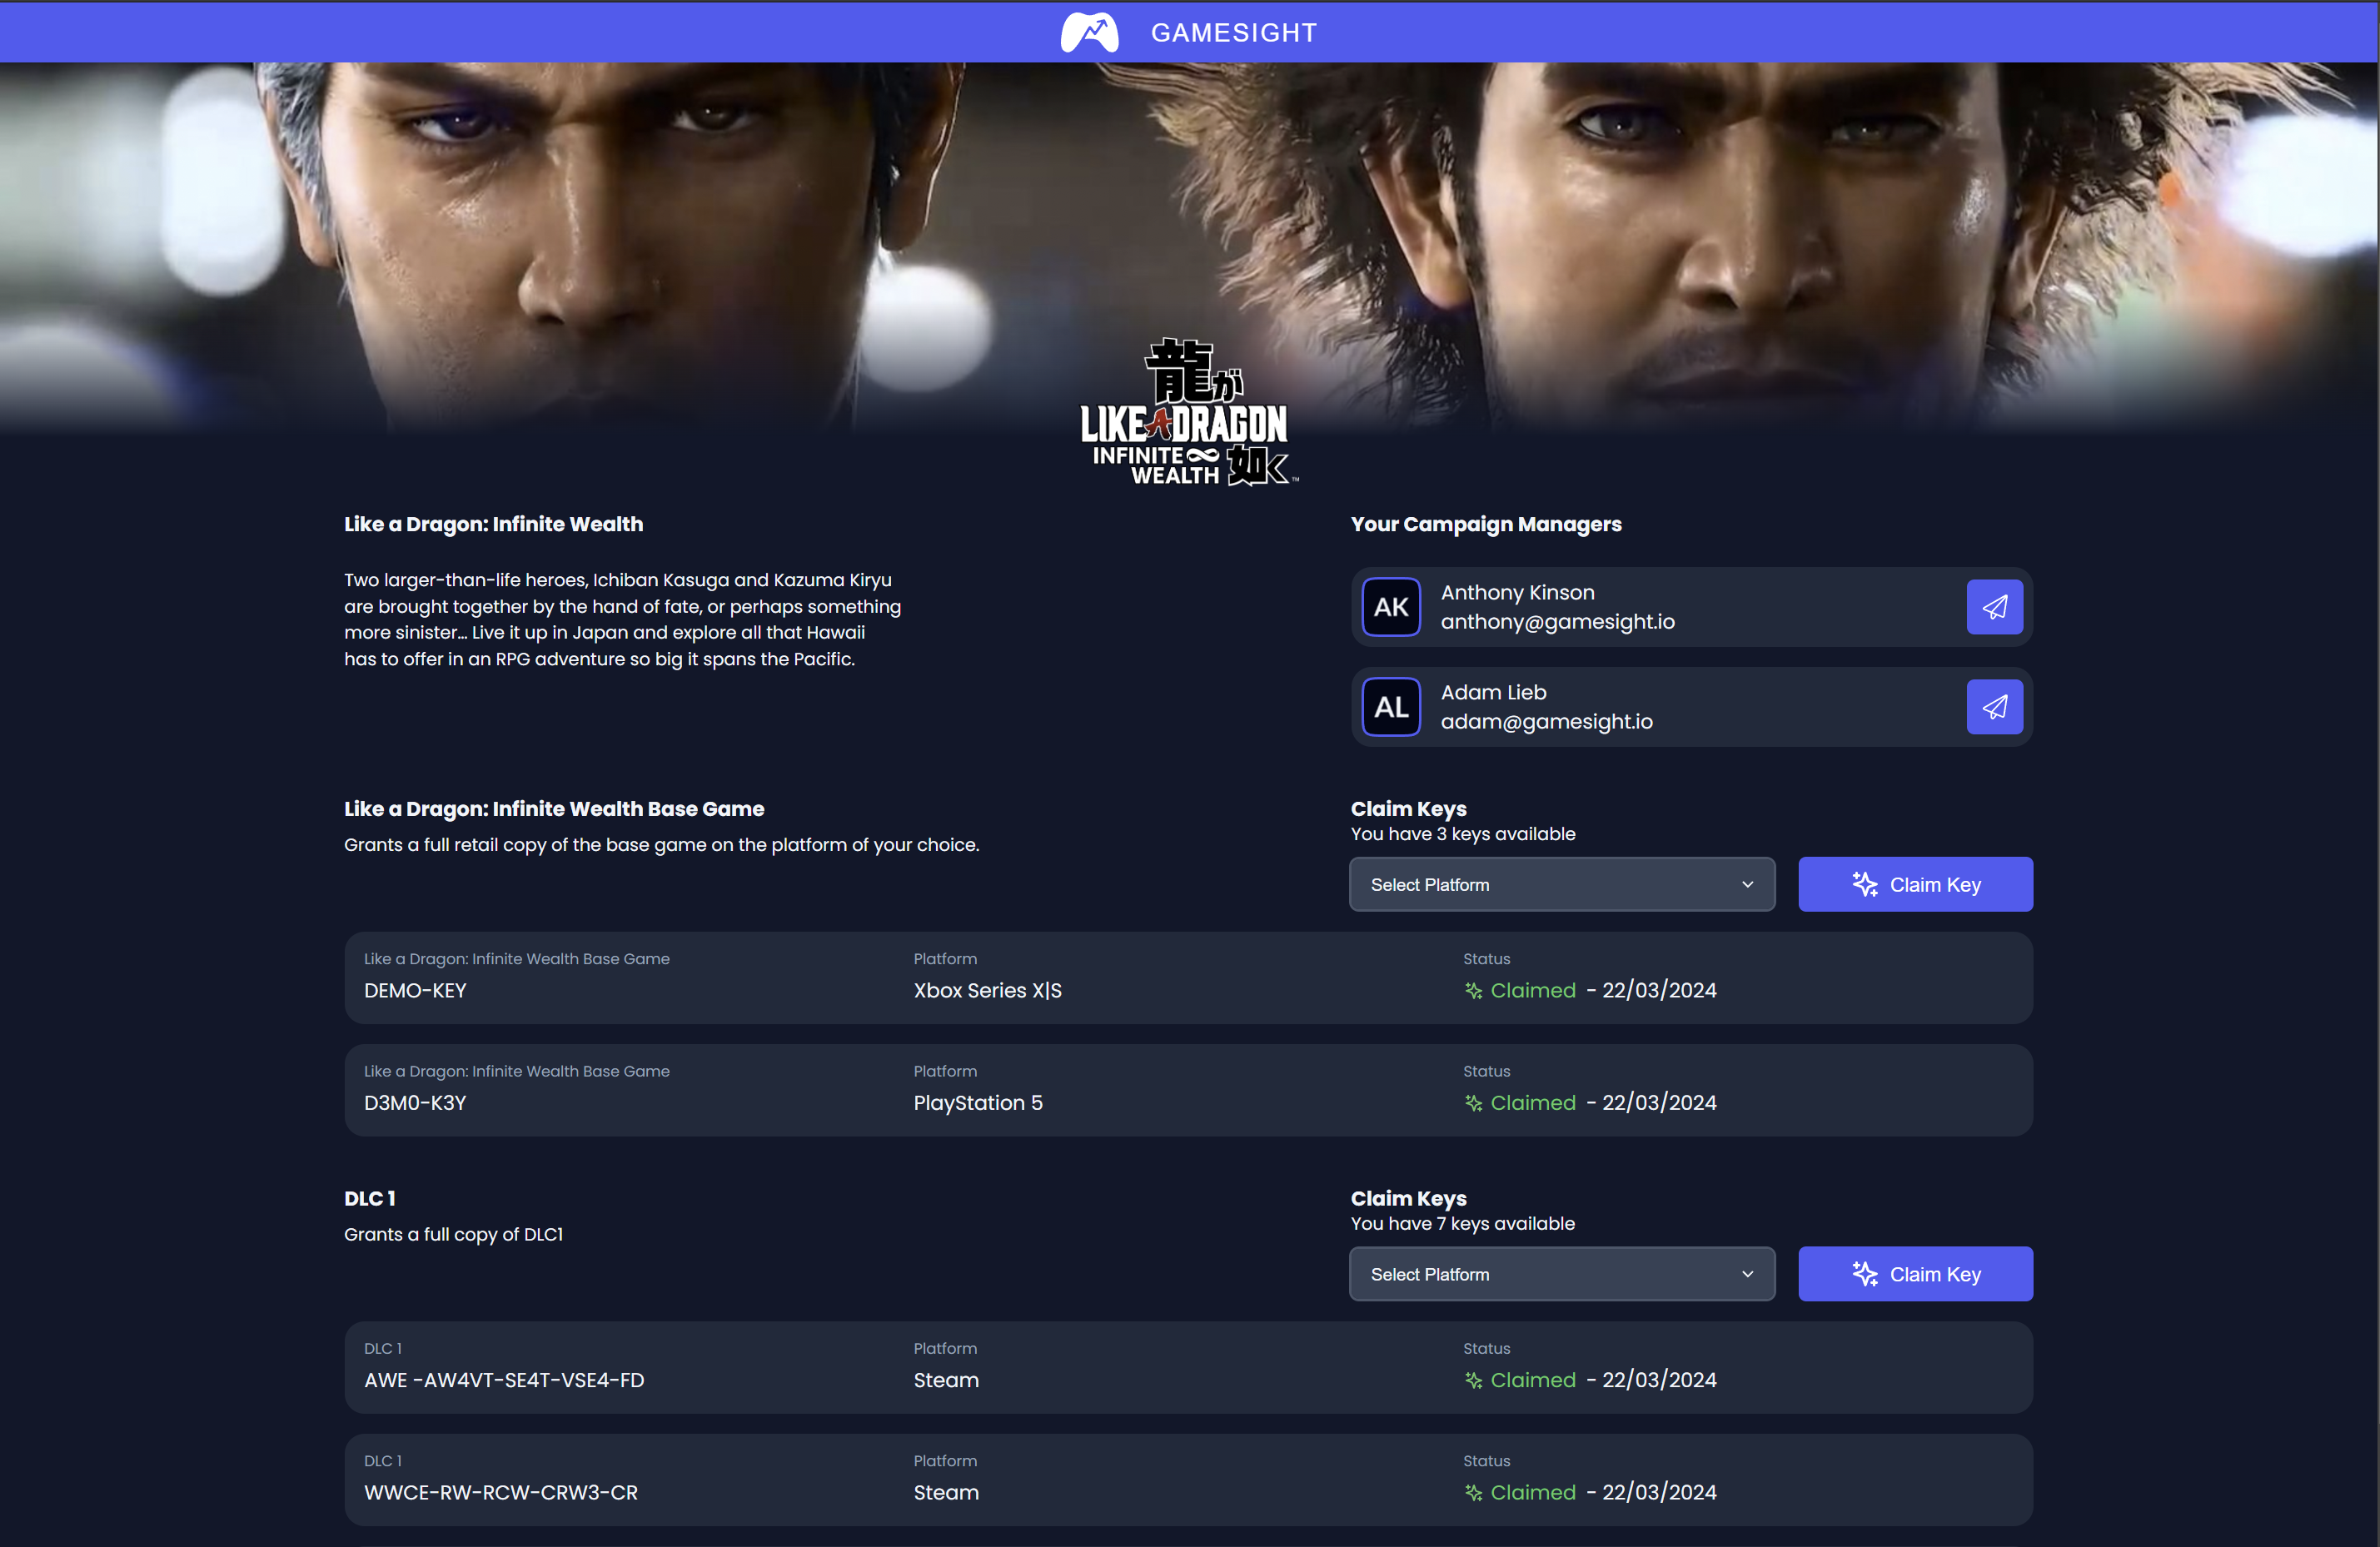Image resolution: width=2380 pixels, height=1547 pixels.
Task: Select key AWE -AW4VT-SE4T-VSE4-FD
Action: 504,1380
